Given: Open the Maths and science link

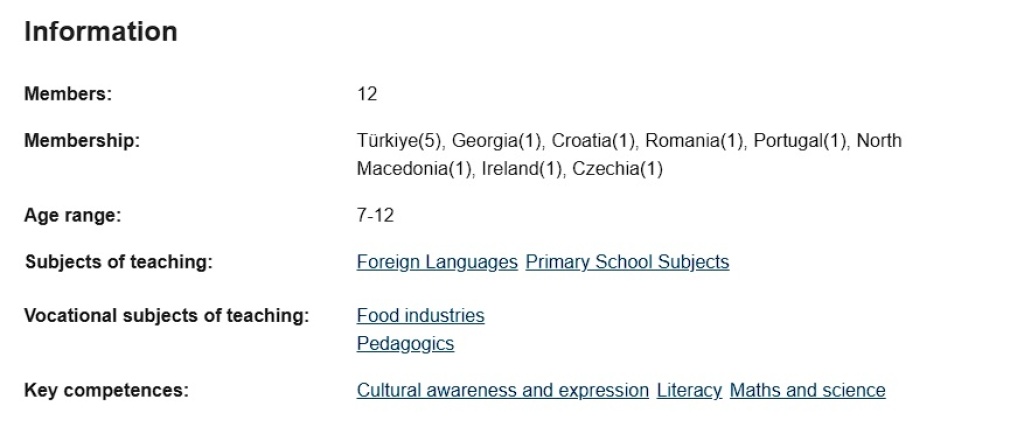Looking at the screenshot, I should (x=807, y=391).
